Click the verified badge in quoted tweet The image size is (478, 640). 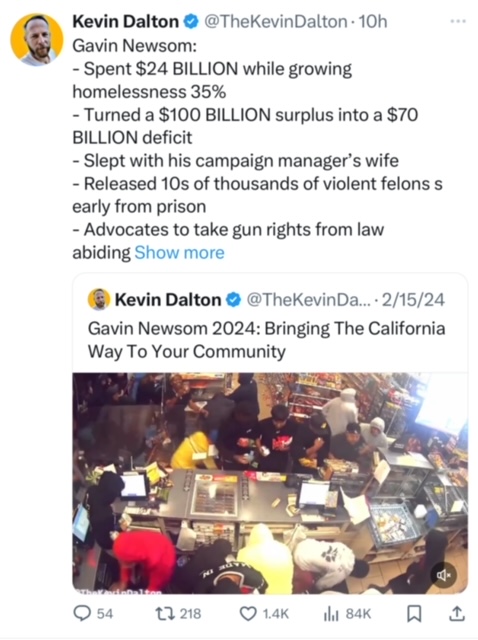[x=233, y=300]
